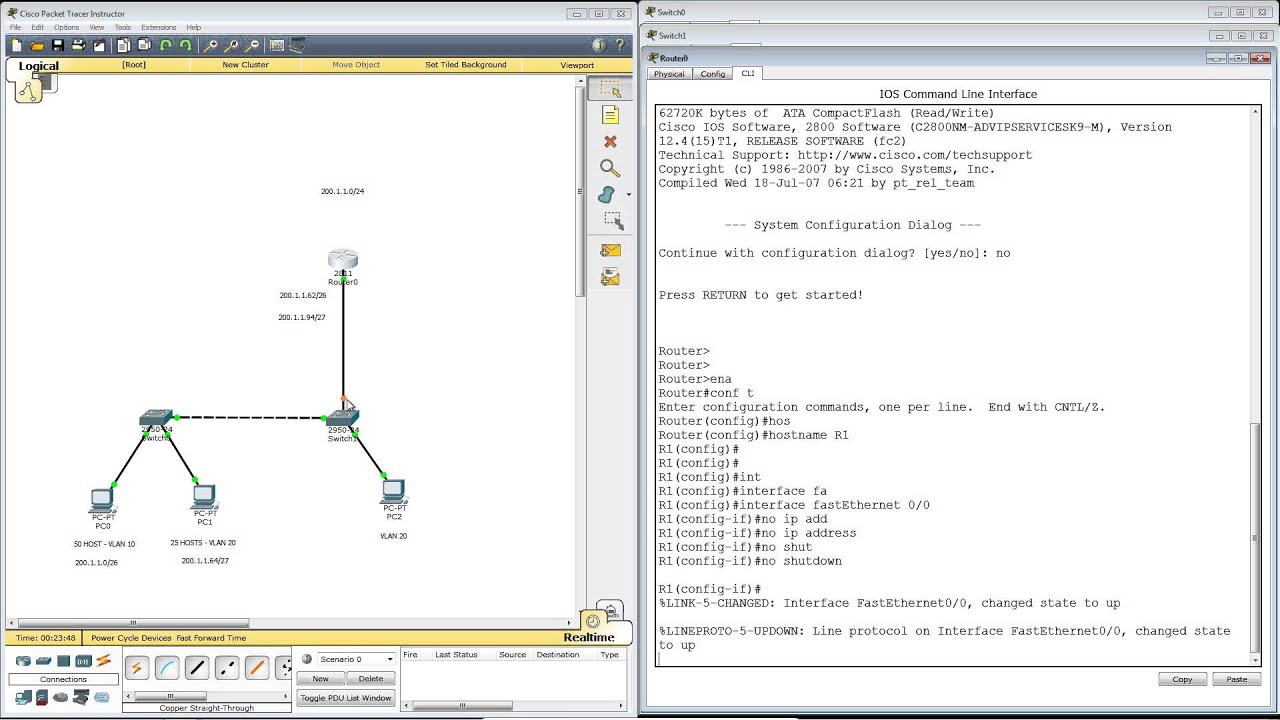
Task: Switch to the Config tab in Router0
Action: [x=713, y=74]
